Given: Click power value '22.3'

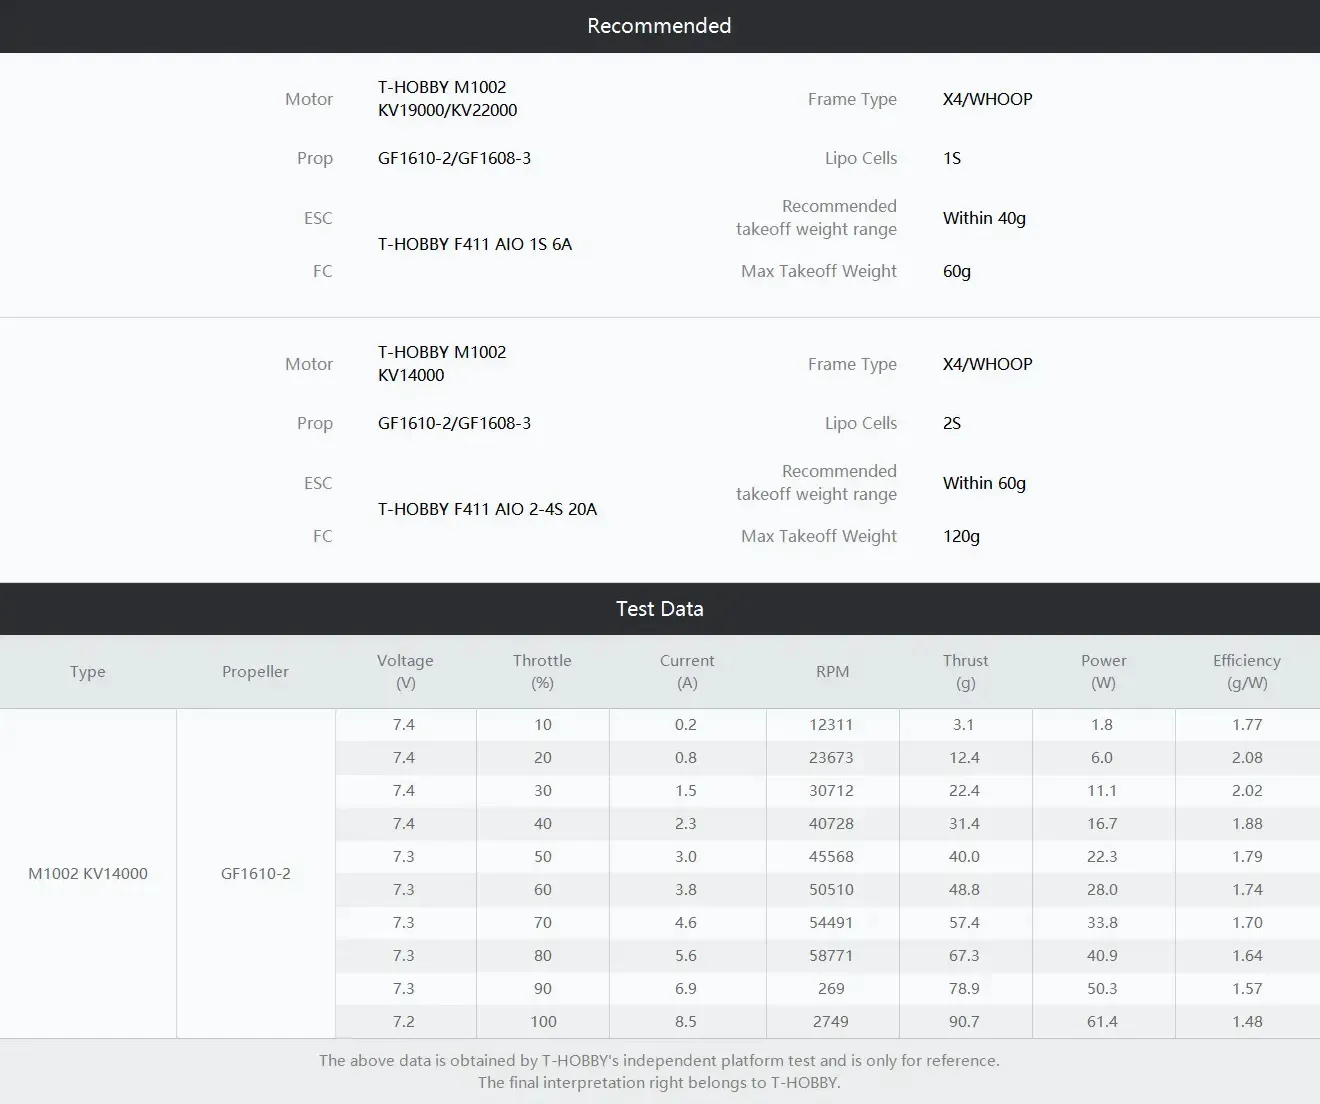Looking at the screenshot, I should (1103, 857).
